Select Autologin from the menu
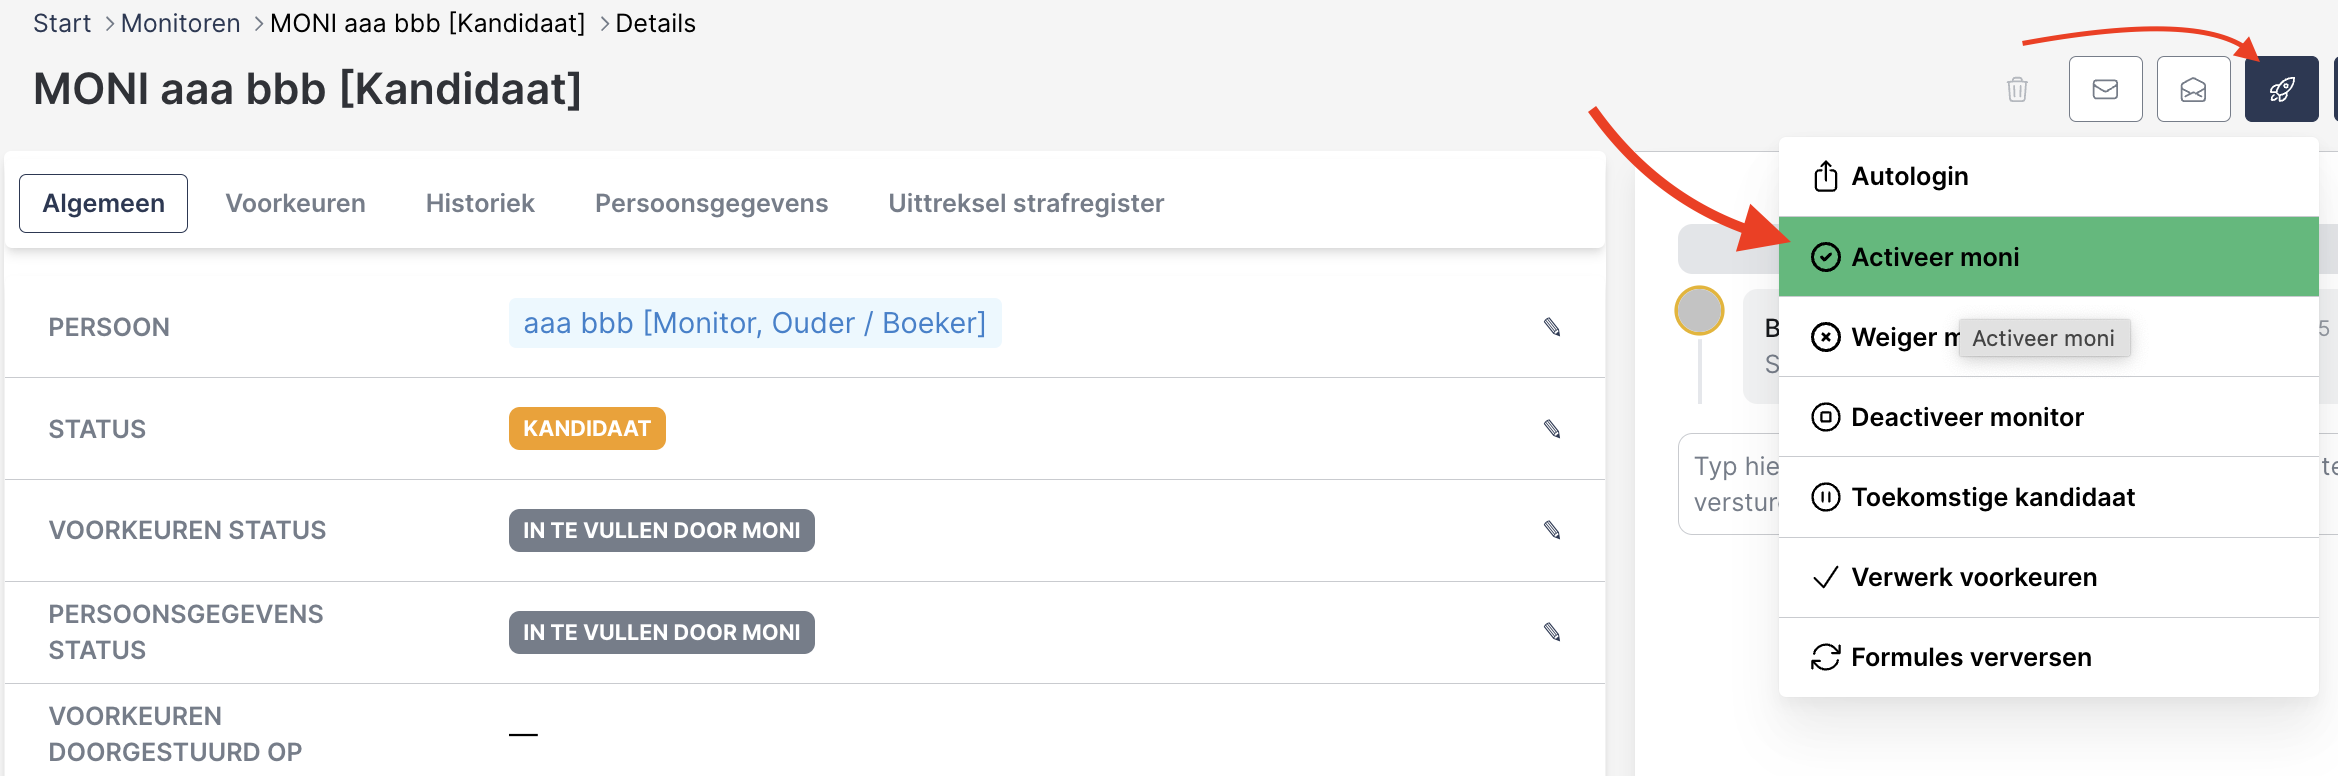Image resolution: width=2338 pixels, height=776 pixels. pos(1908,177)
